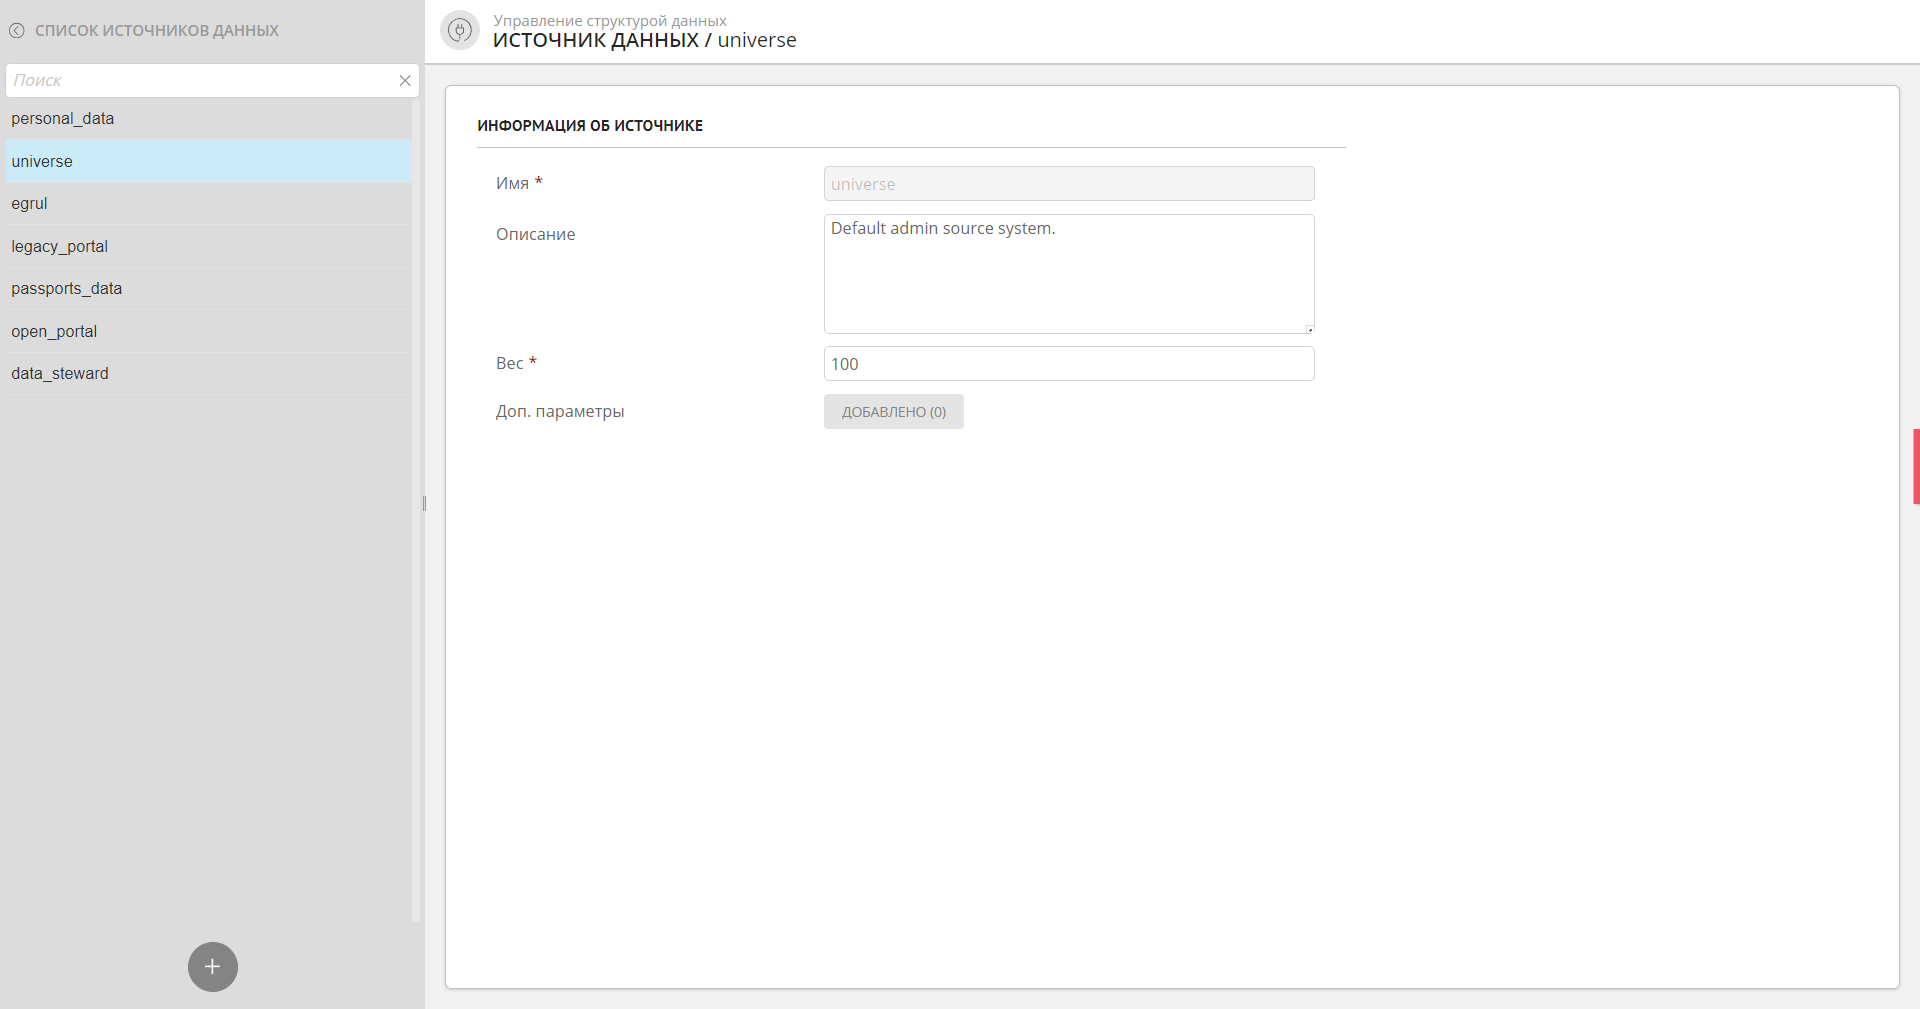Click into the Описание textarea
Screen dimensions: 1920x1009
(x=1069, y=274)
